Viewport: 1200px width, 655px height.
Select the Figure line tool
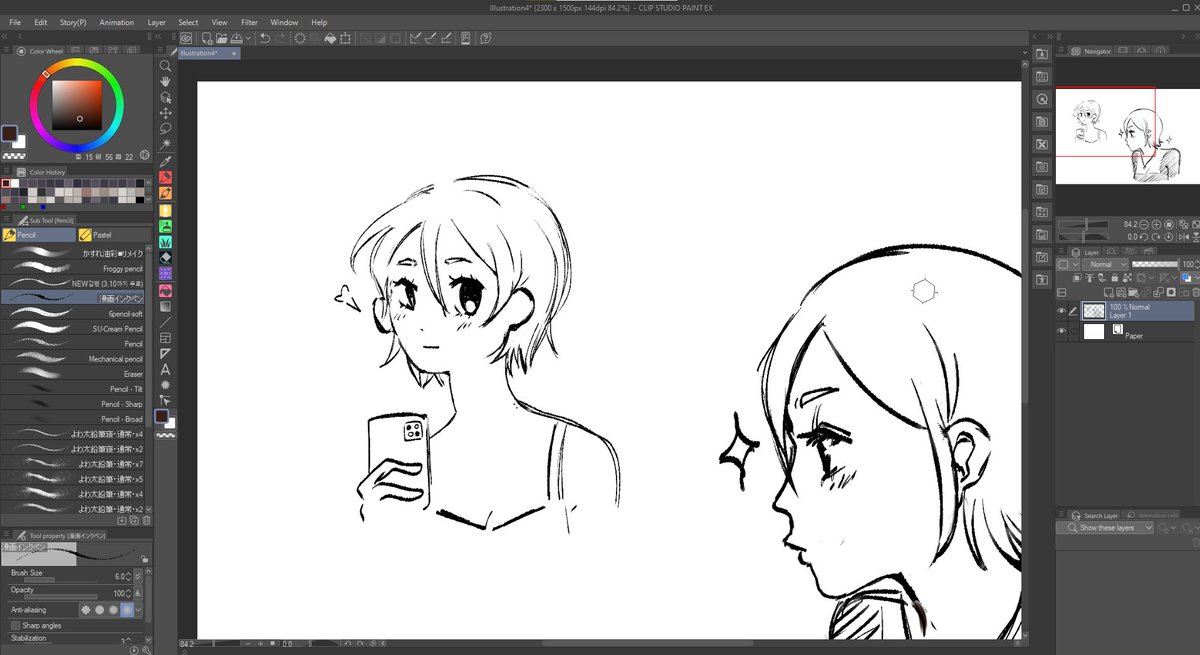click(x=166, y=322)
